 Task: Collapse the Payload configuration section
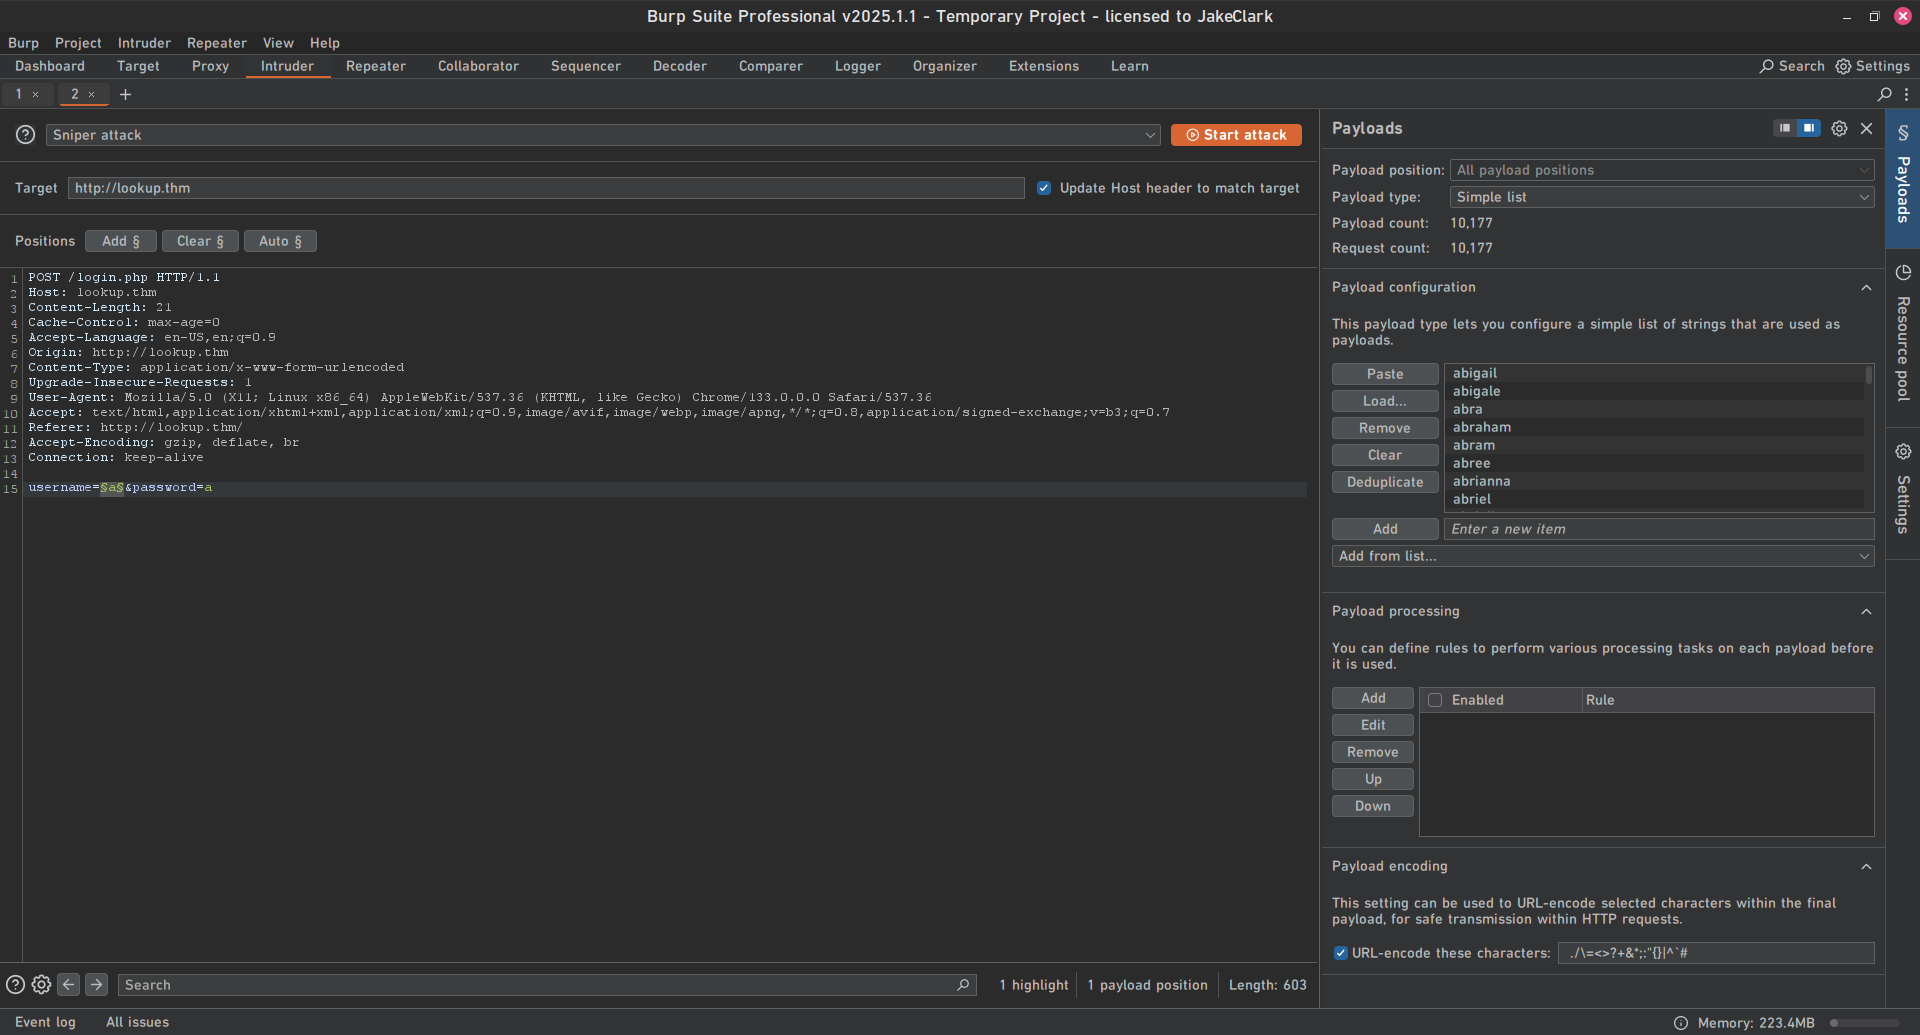pos(1866,287)
